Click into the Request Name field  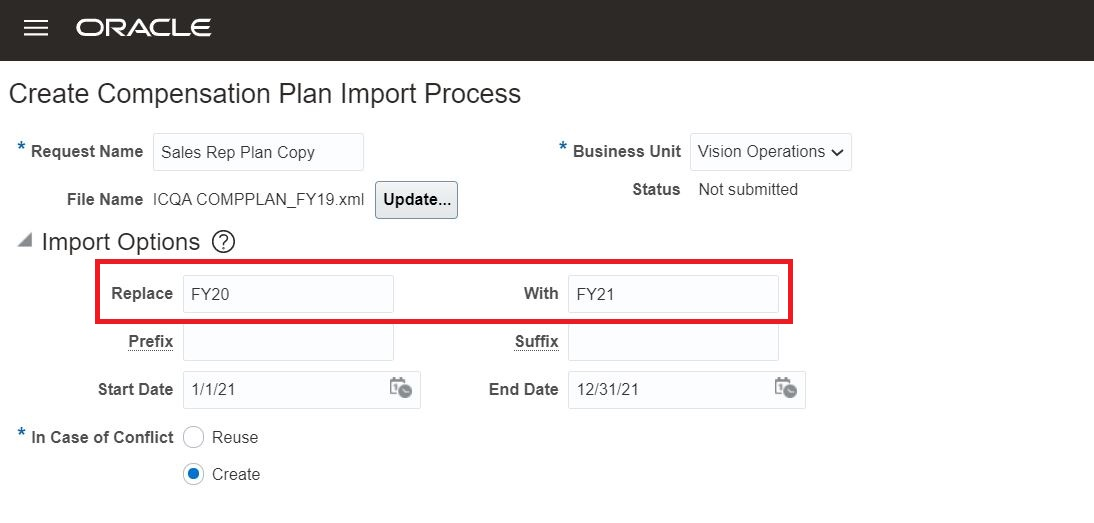[x=258, y=152]
